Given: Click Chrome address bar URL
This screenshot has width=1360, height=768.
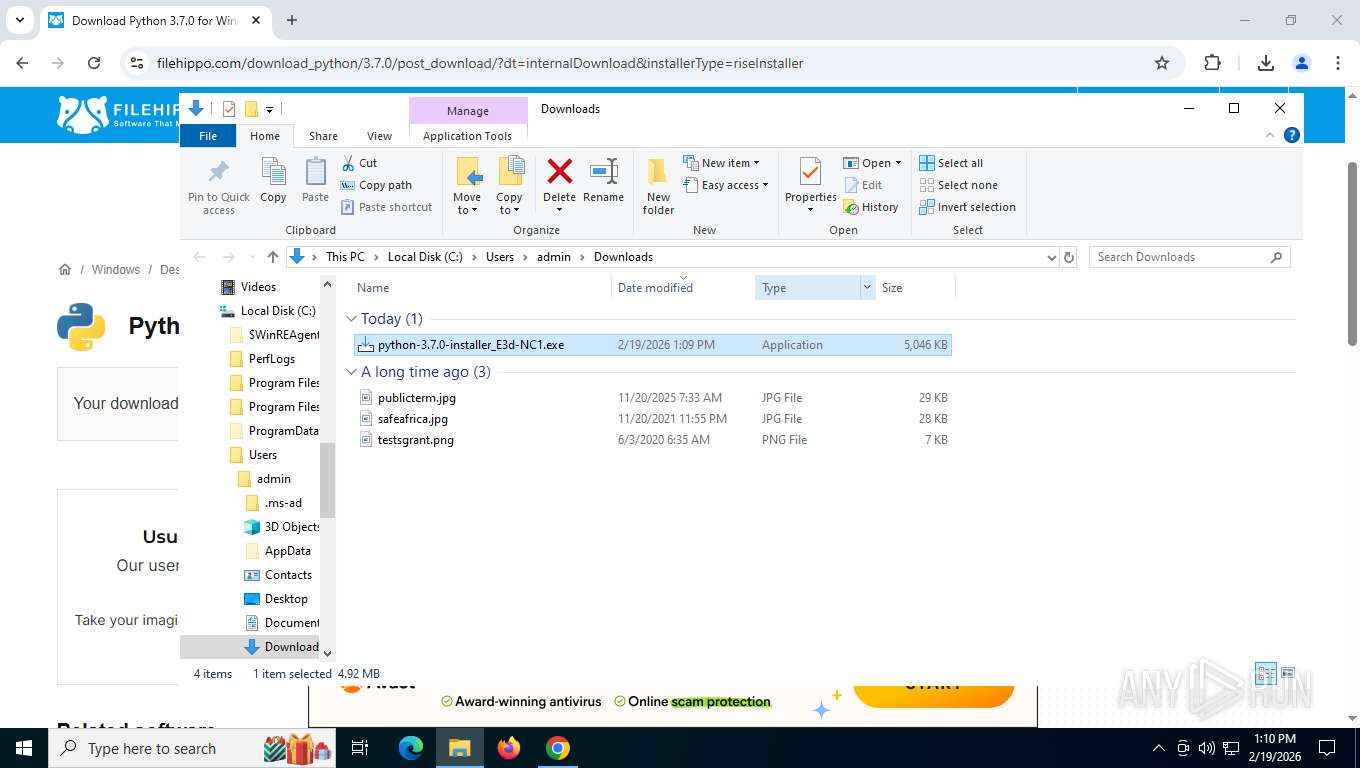Looking at the screenshot, I should 480,63.
